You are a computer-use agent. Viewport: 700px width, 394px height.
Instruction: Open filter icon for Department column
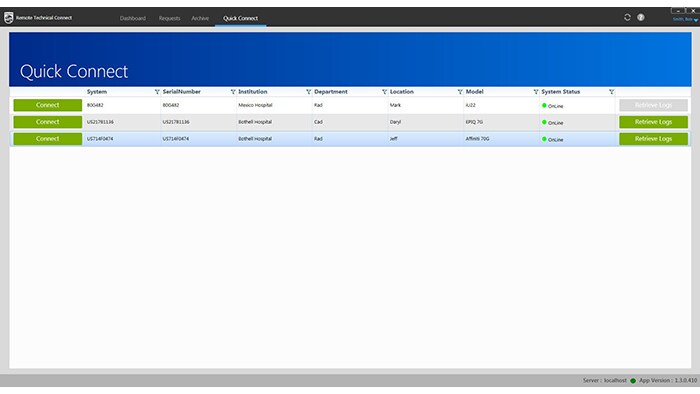(x=384, y=92)
